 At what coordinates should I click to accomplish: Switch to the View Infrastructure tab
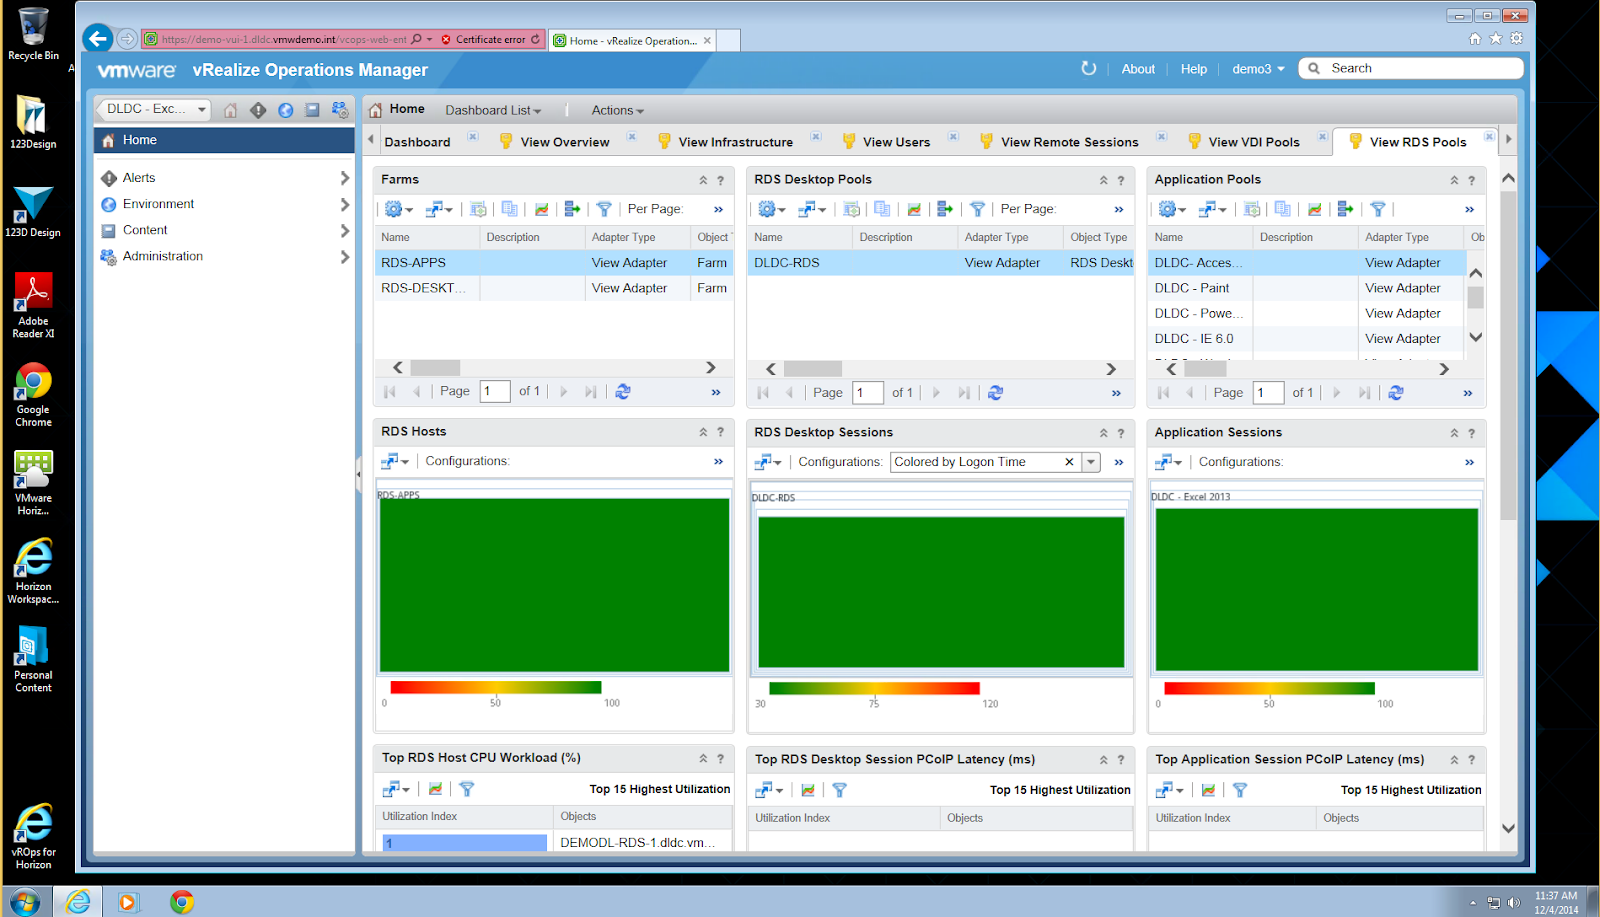coord(735,142)
